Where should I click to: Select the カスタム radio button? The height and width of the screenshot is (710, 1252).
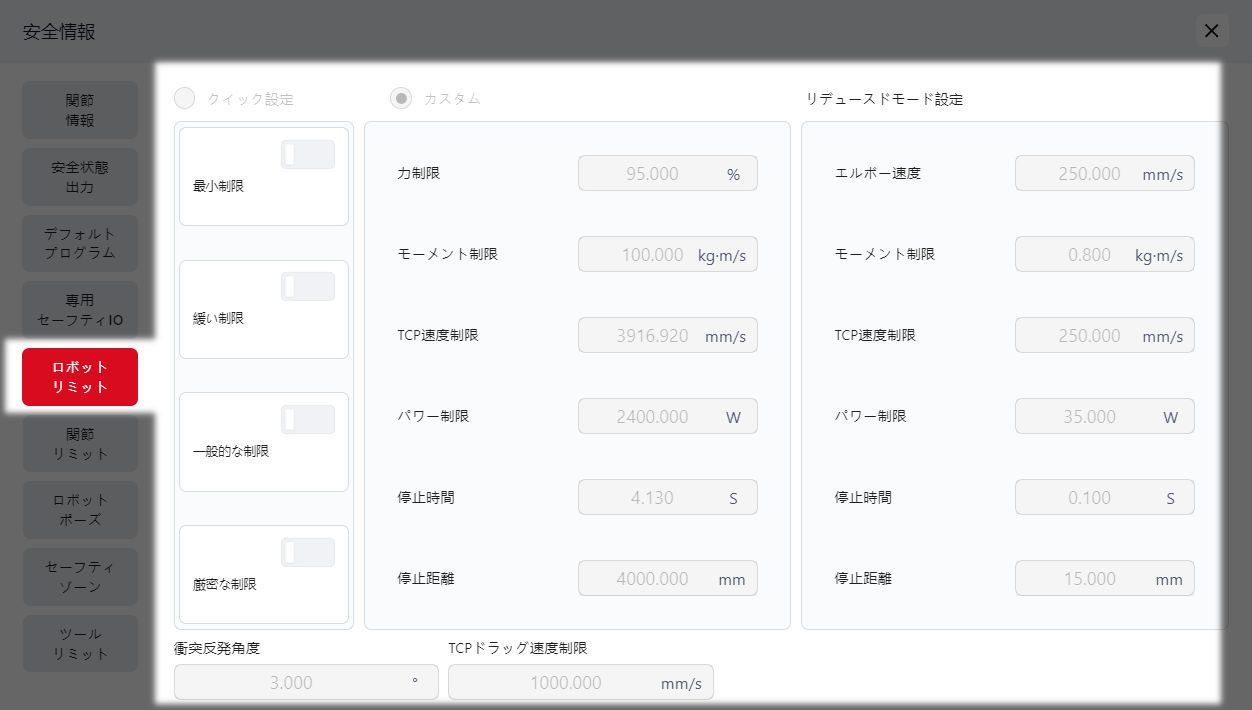[x=401, y=99]
